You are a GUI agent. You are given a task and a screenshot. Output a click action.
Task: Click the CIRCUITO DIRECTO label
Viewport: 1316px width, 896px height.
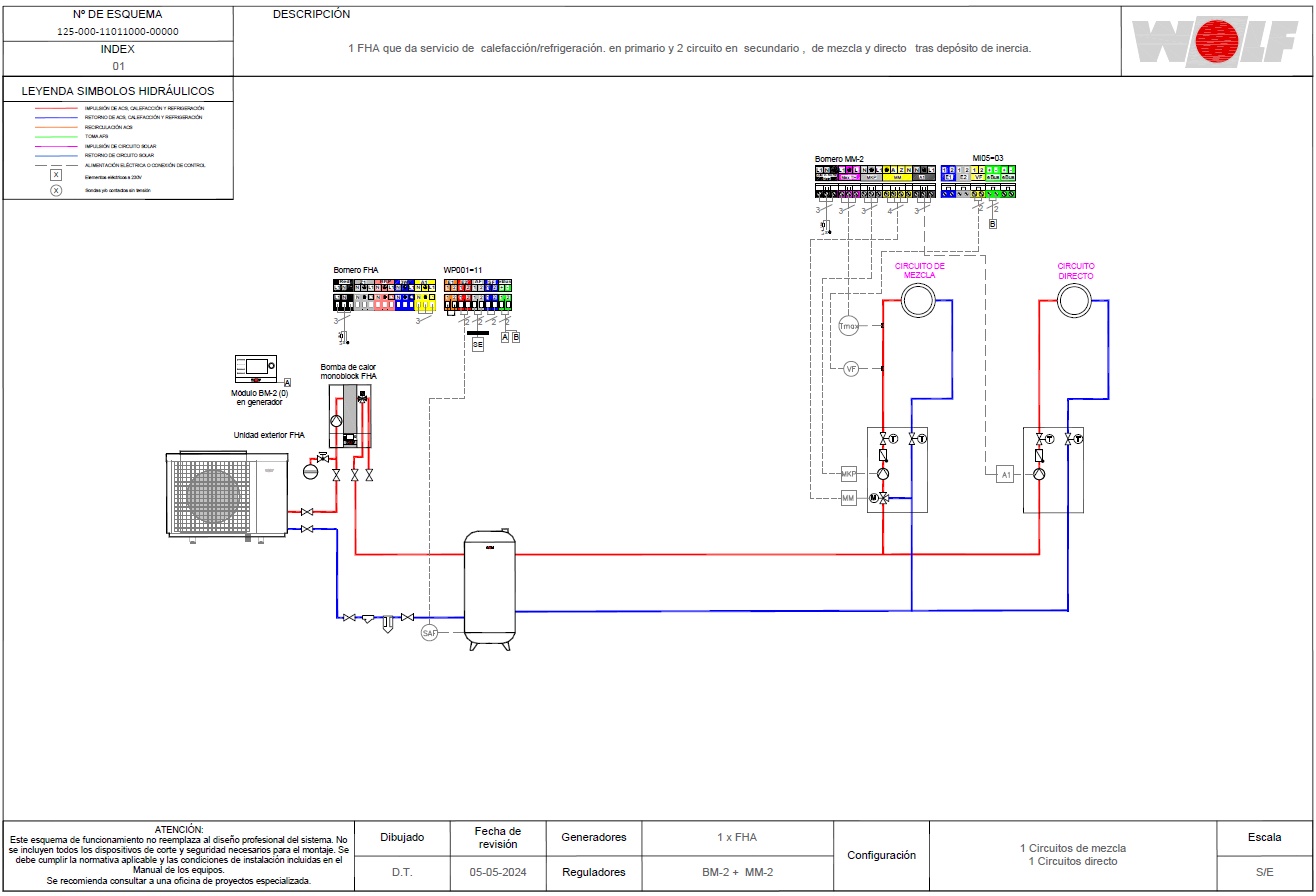pyautogui.click(x=1076, y=270)
